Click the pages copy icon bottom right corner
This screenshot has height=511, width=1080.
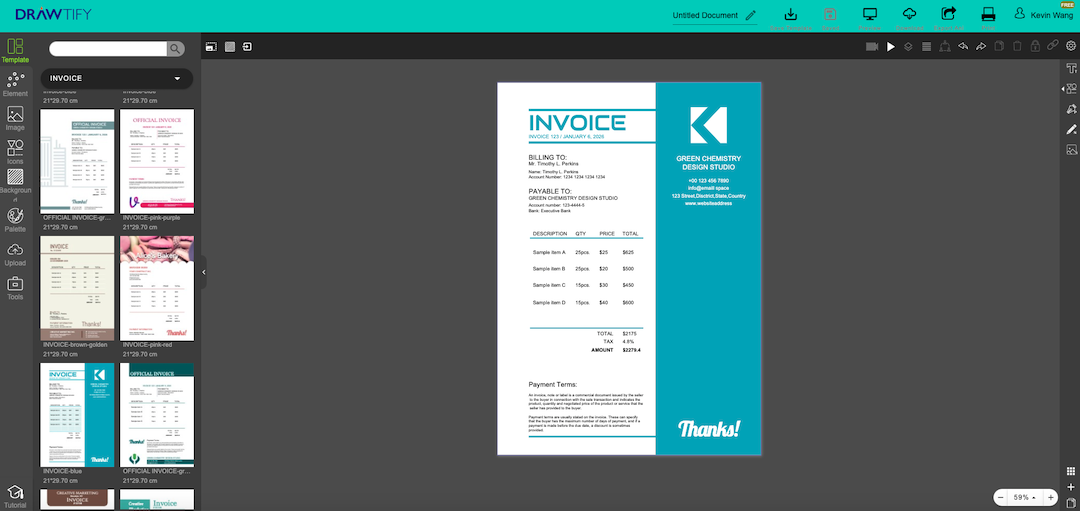click(x=1071, y=503)
